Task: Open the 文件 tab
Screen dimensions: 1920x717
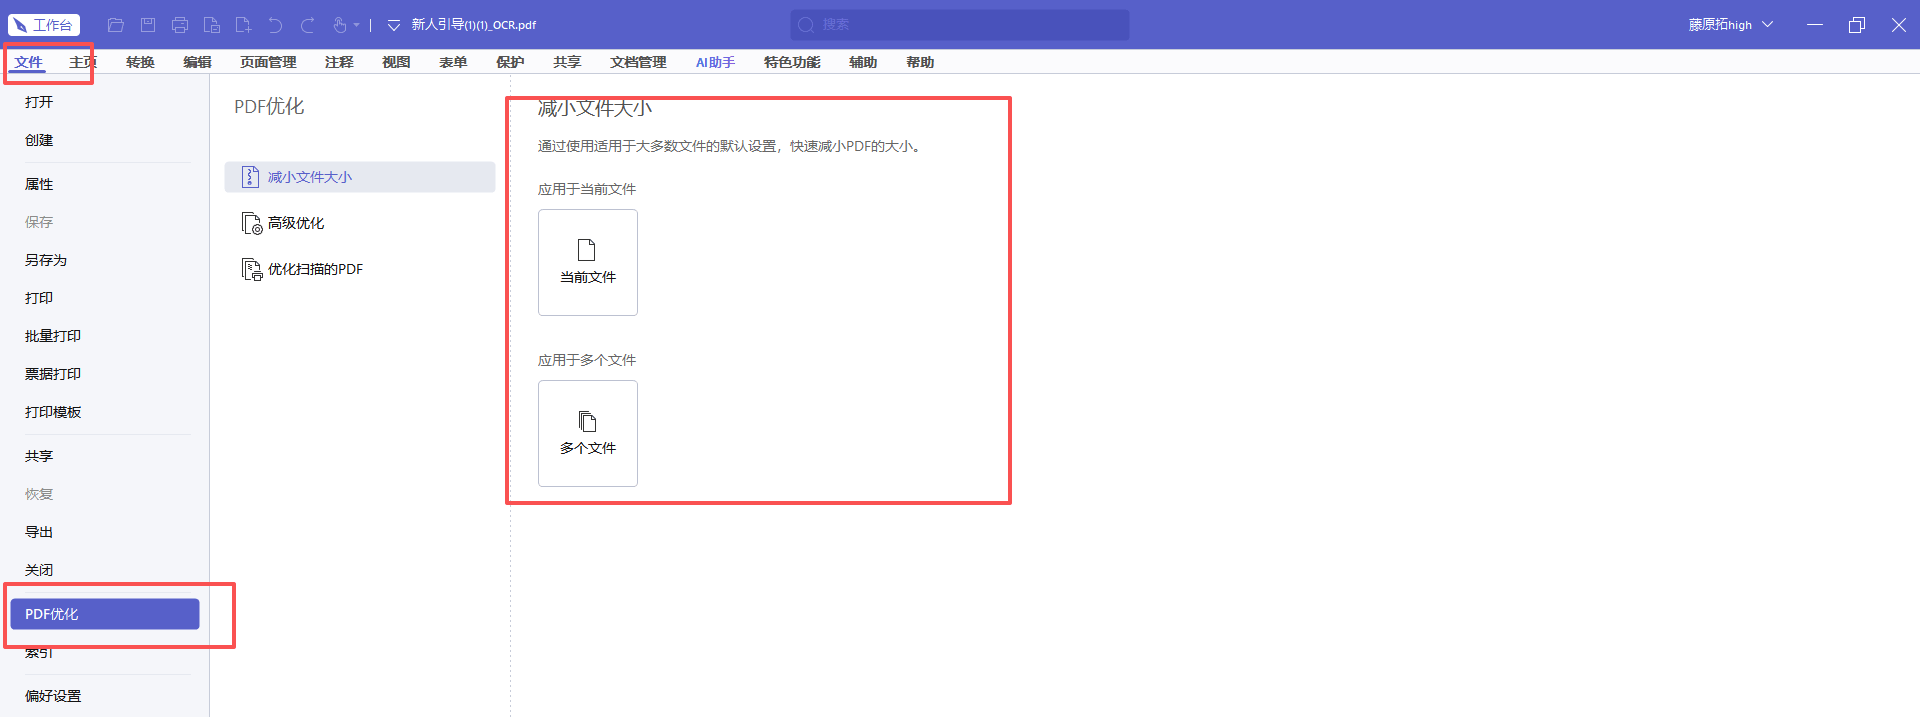Action: pyautogui.click(x=29, y=62)
